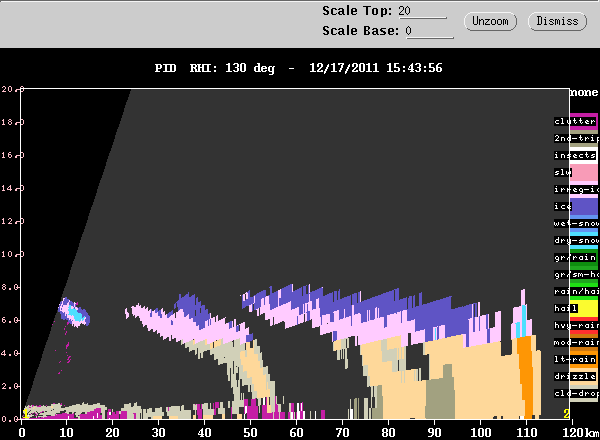The height and width of the screenshot is (440, 600).
Task: Select the purple ice color swatch
Action: 584,206
